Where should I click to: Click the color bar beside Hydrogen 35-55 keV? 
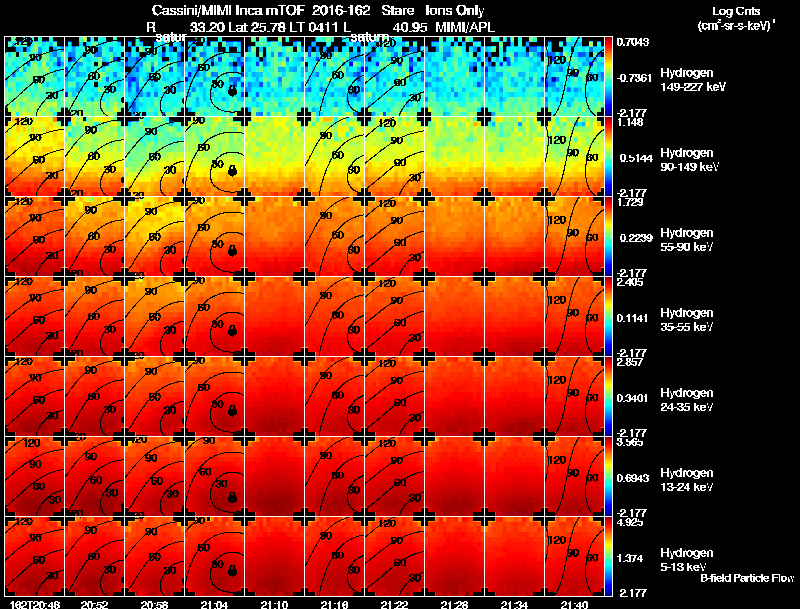click(x=608, y=317)
